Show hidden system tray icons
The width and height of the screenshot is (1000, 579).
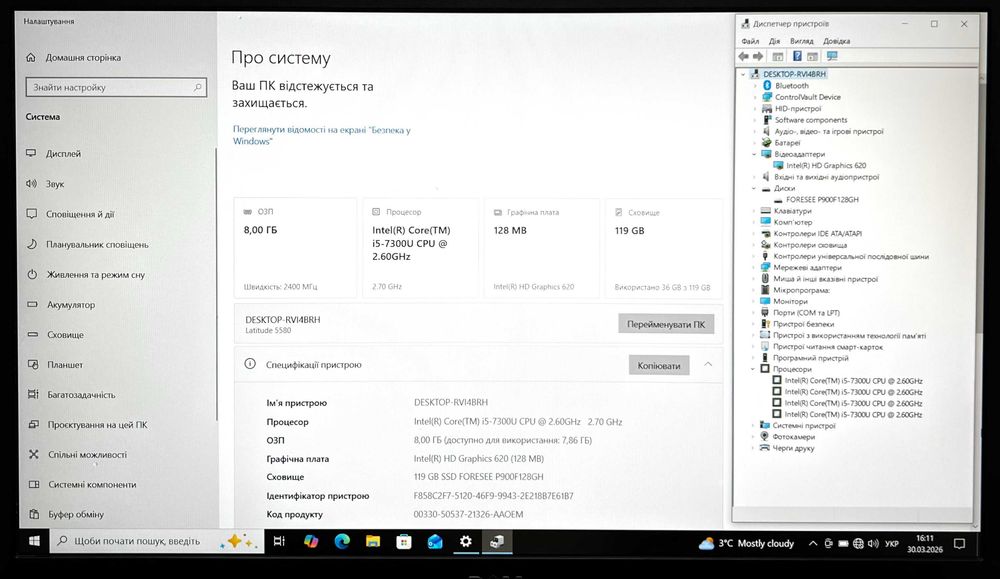812,543
